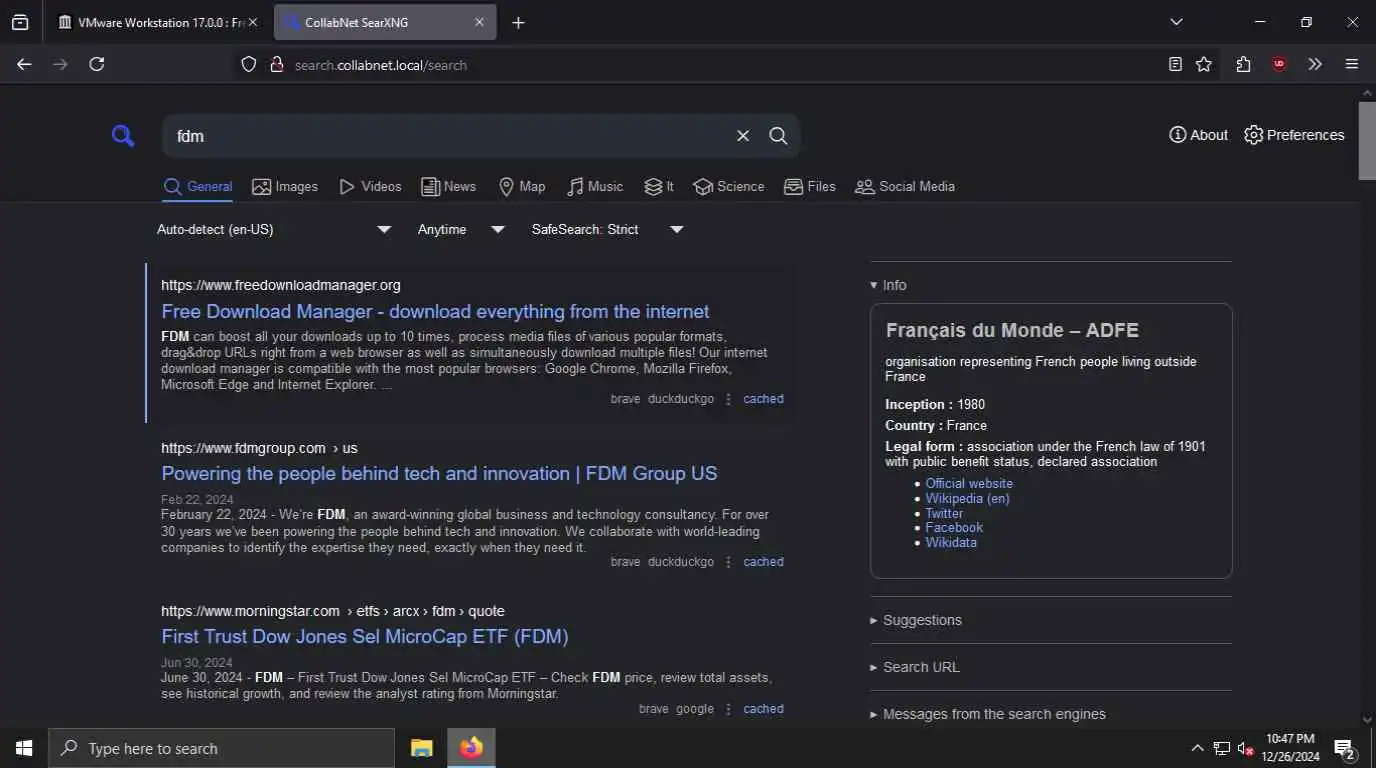
Task: Show more tools chevron in toolbar
Action: [x=1315, y=64]
